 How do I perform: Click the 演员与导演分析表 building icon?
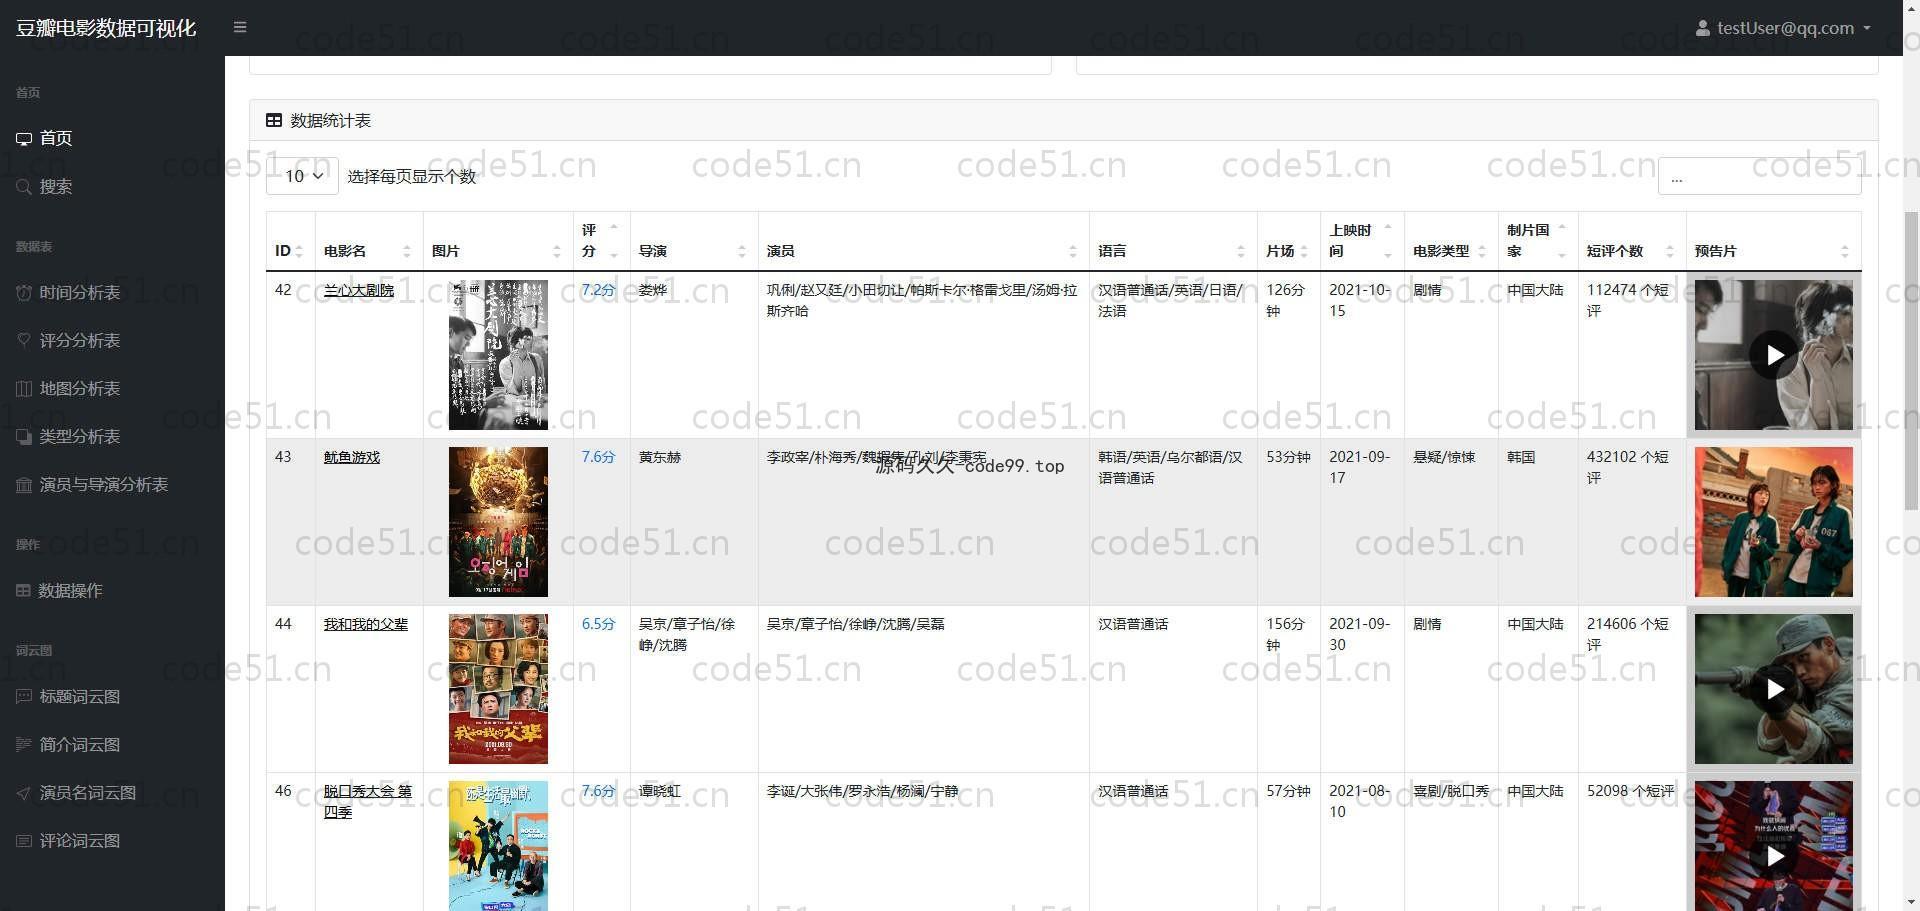click(24, 485)
